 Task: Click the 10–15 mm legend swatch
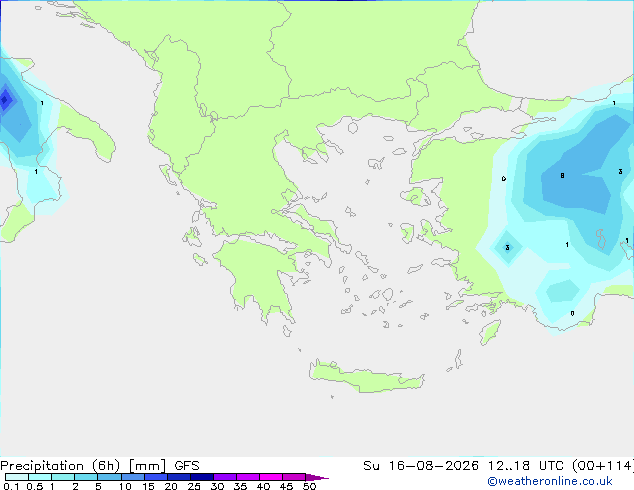pyautogui.click(x=133, y=477)
